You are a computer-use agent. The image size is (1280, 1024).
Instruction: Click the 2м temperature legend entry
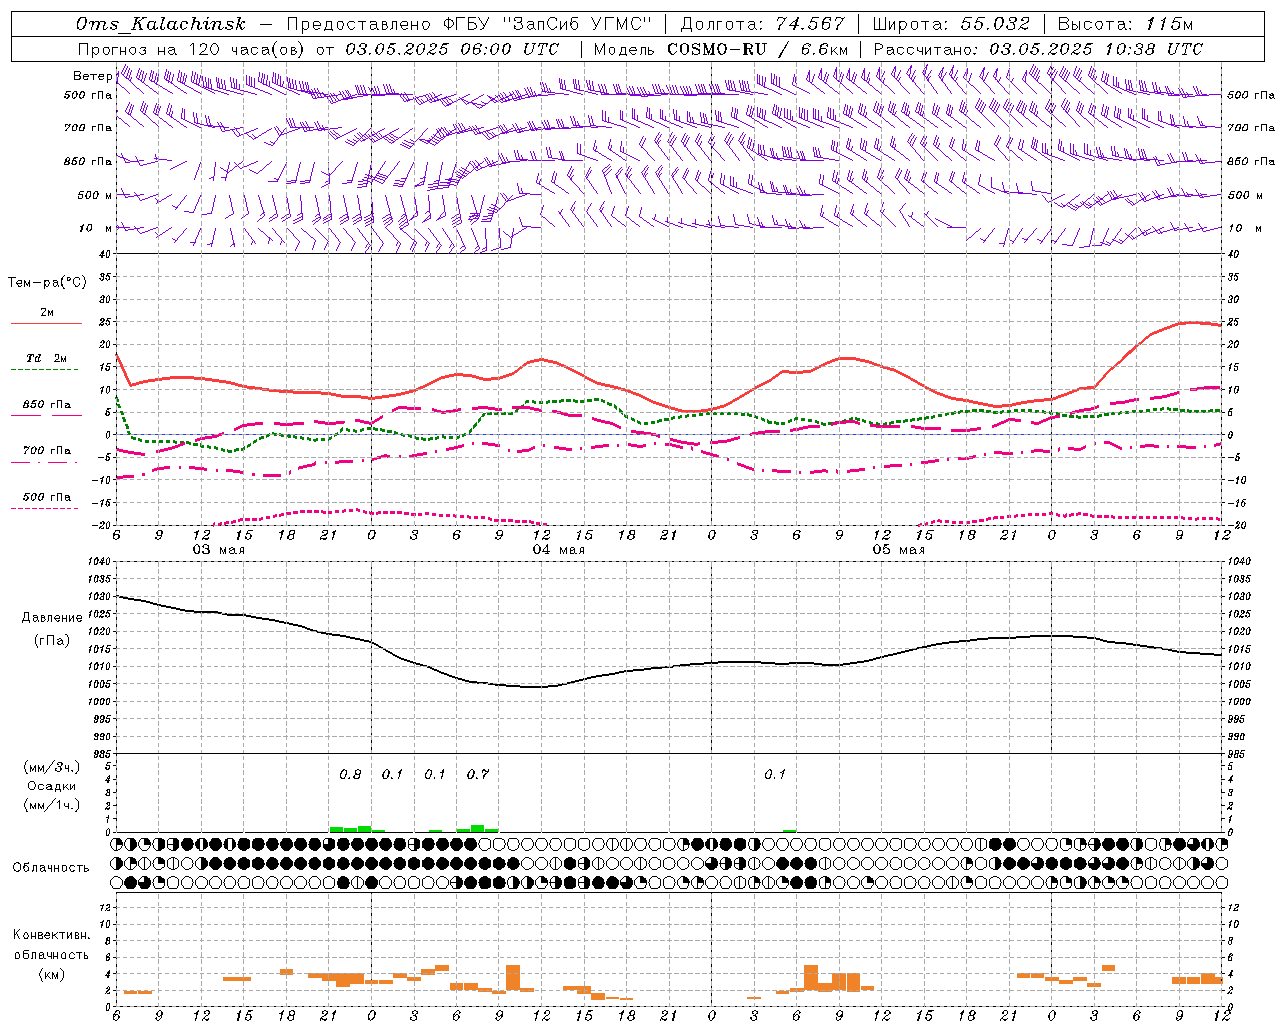(x=47, y=313)
